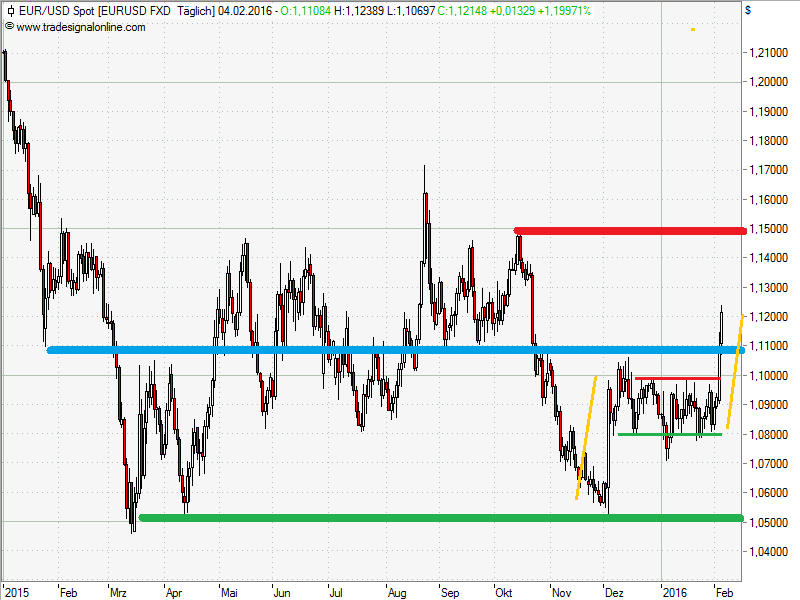800x600 pixels.
Task: Click the 1,14000 price axis label
Action: tap(768, 258)
